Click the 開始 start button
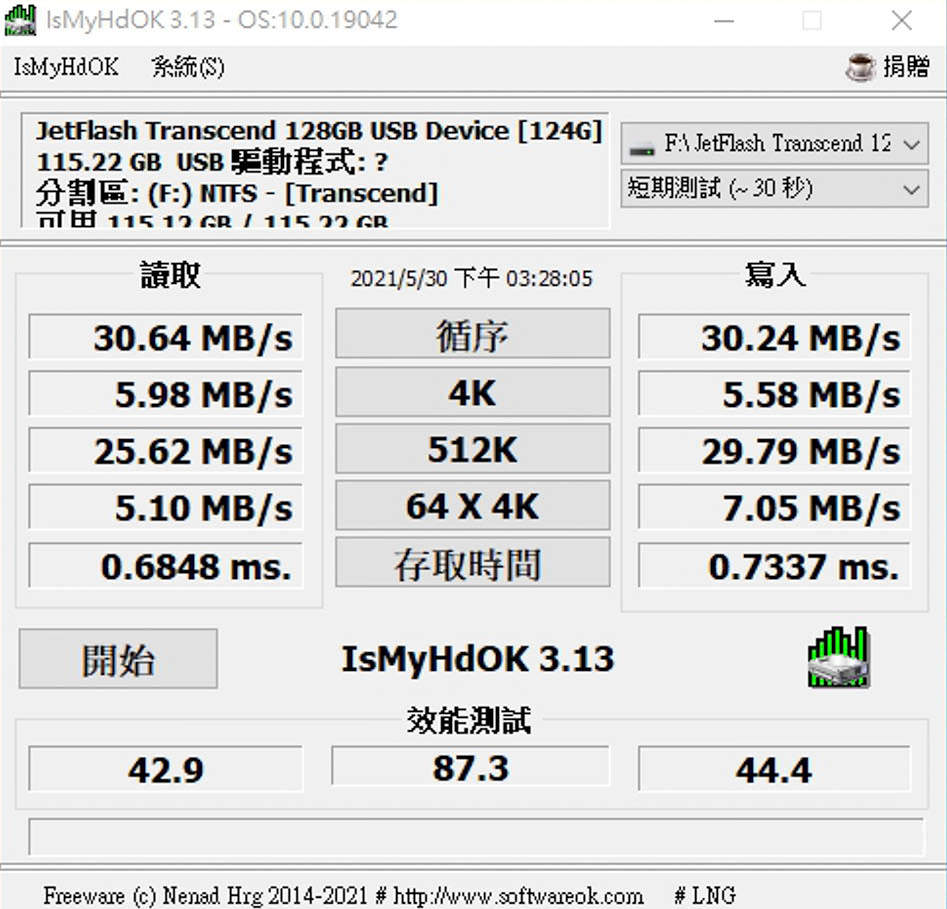Viewport: 947px width, 909px height. click(118, 659)
